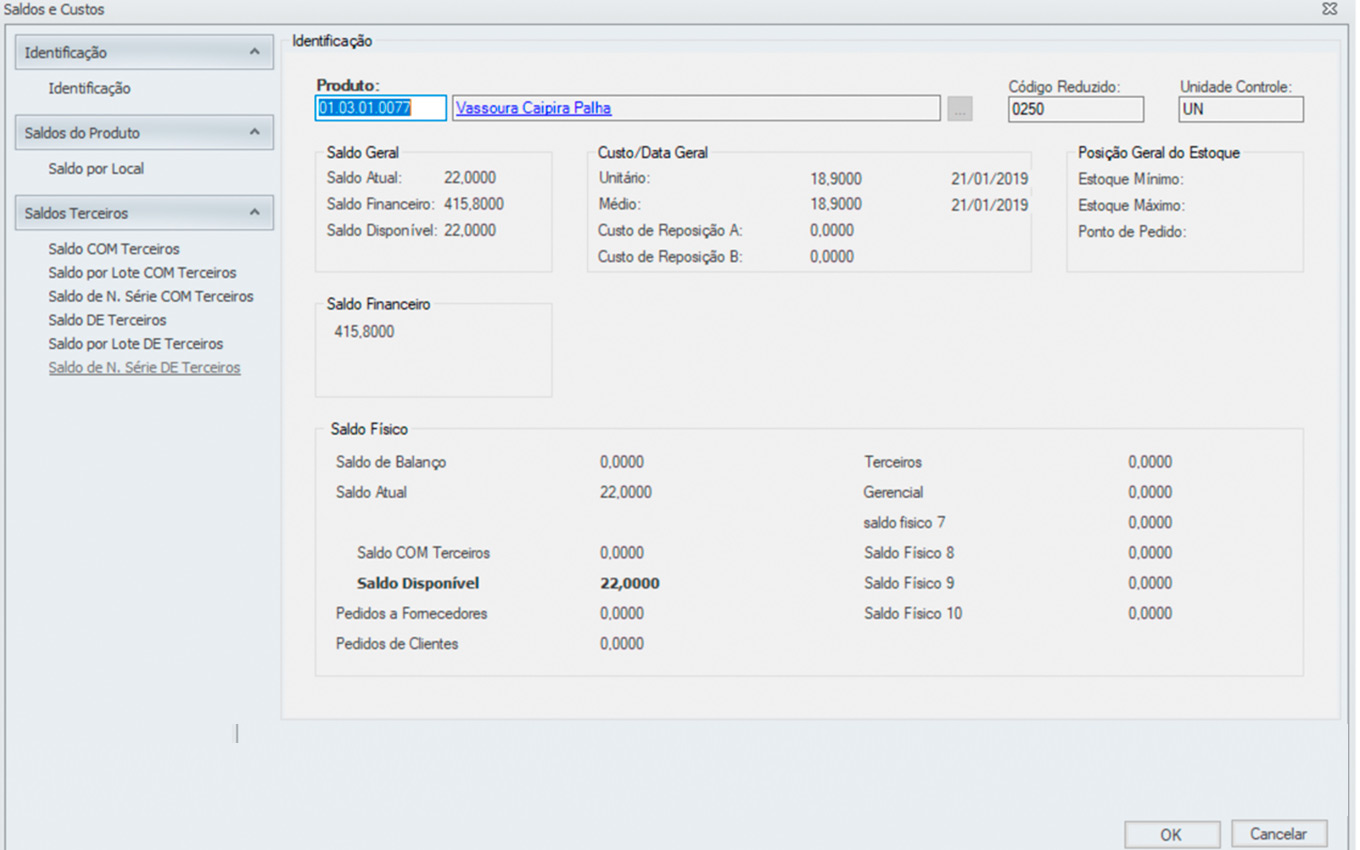Click the product lookup ellipsis button
The image size is (1360, 850).
pos(959,109)
